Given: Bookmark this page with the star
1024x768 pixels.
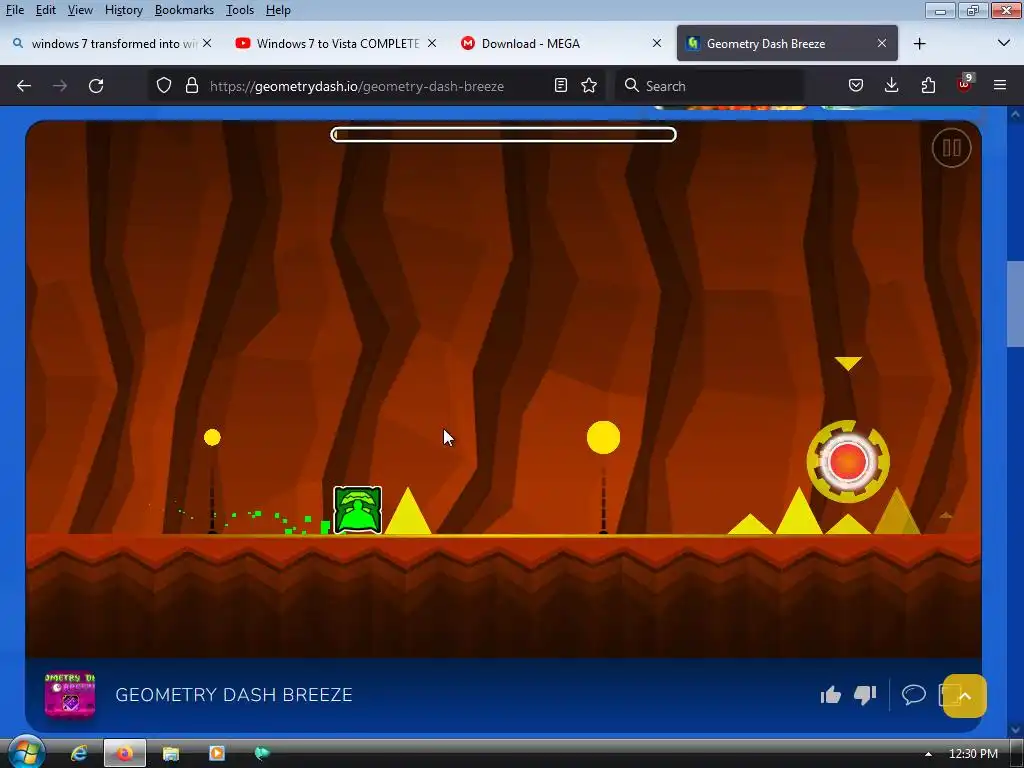Looking at the screenshot, I should click(589, 86).
